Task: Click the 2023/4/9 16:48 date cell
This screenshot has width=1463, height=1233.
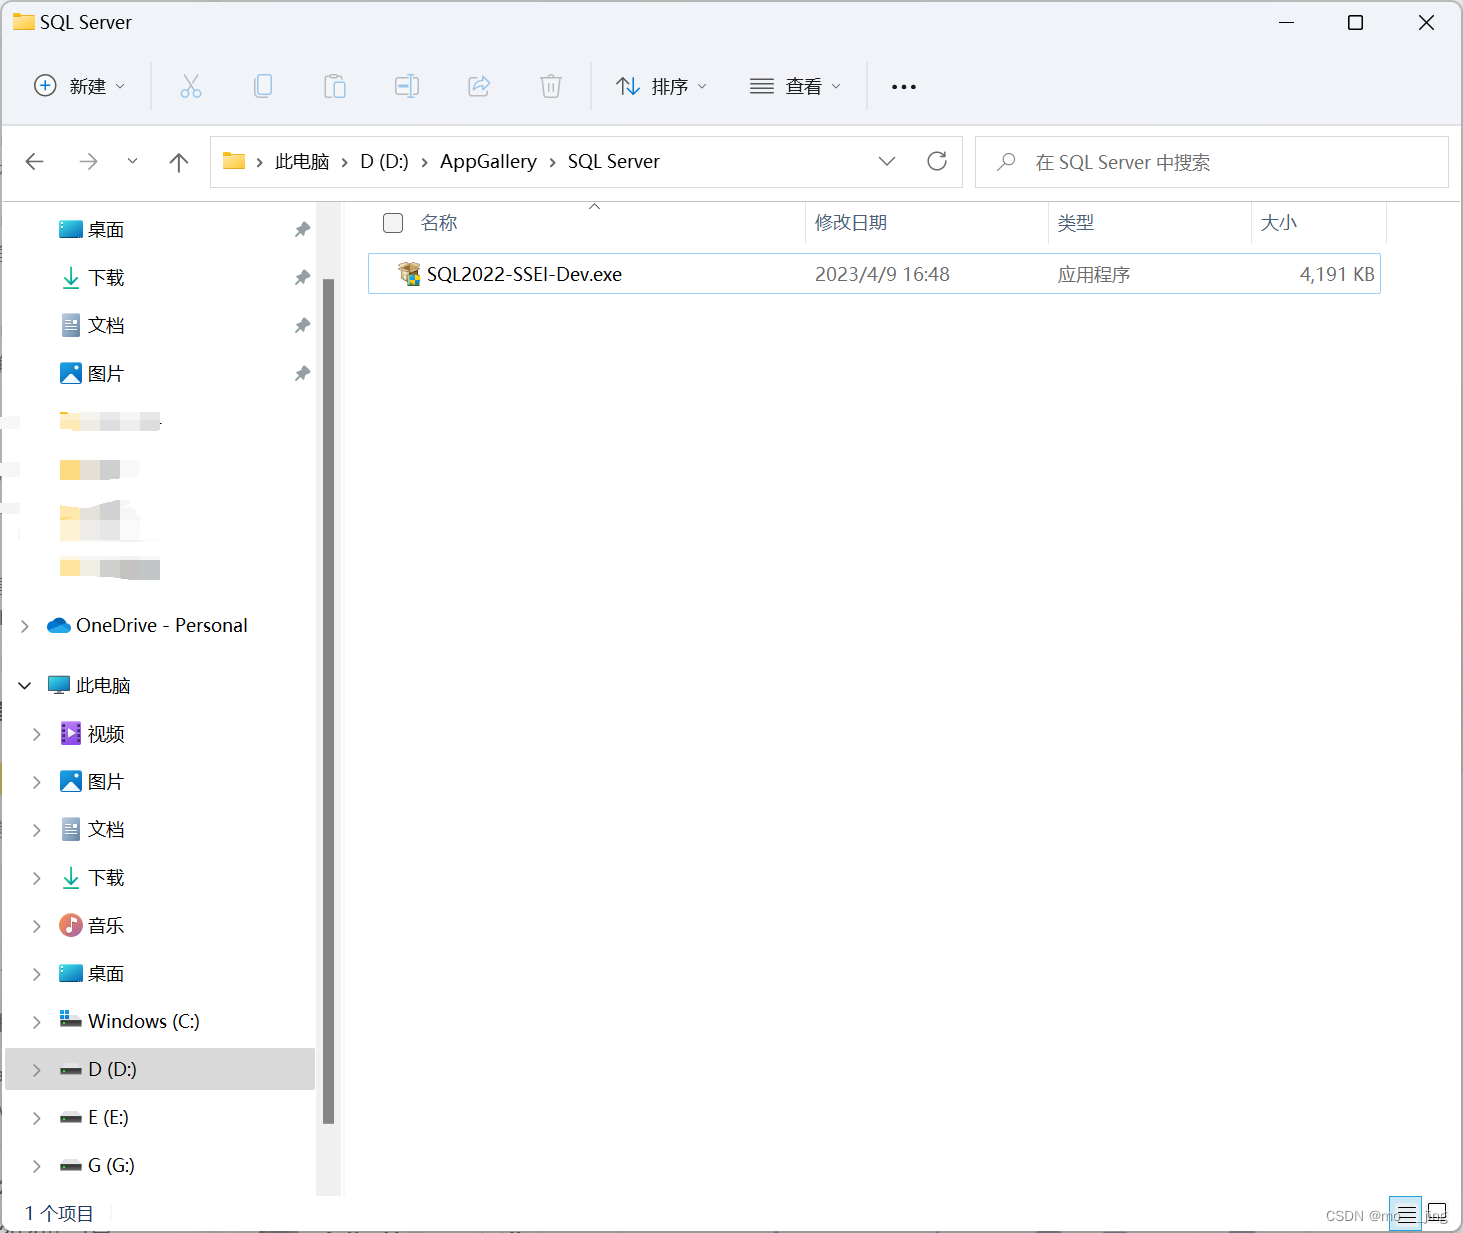Action: tap(882, 274)
